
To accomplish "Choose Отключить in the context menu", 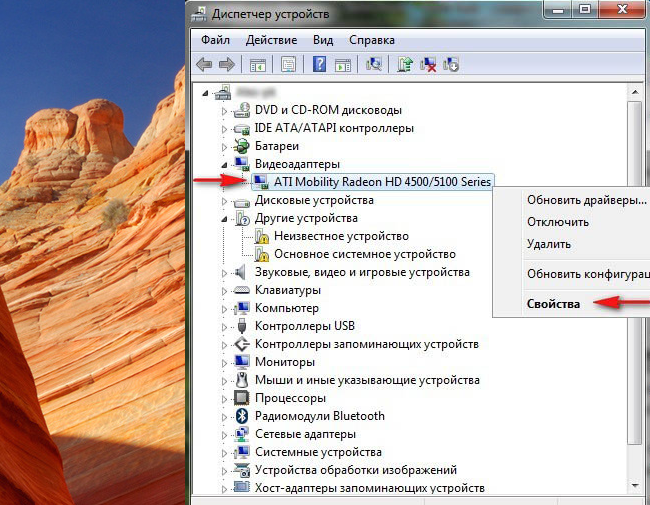I will [x=558, y=222].
